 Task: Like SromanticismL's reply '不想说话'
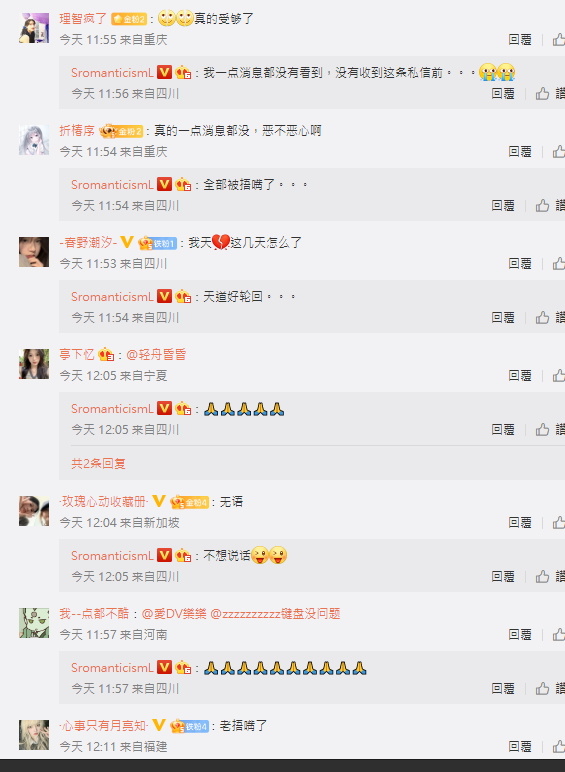click(542, 576)
